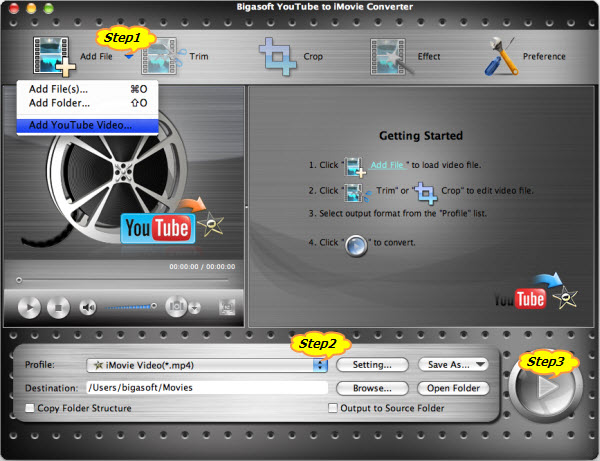Image resolution: width=600 pixels, height=461 pixels.
Task: Click the Setting... button
Action: coord(372,365)
